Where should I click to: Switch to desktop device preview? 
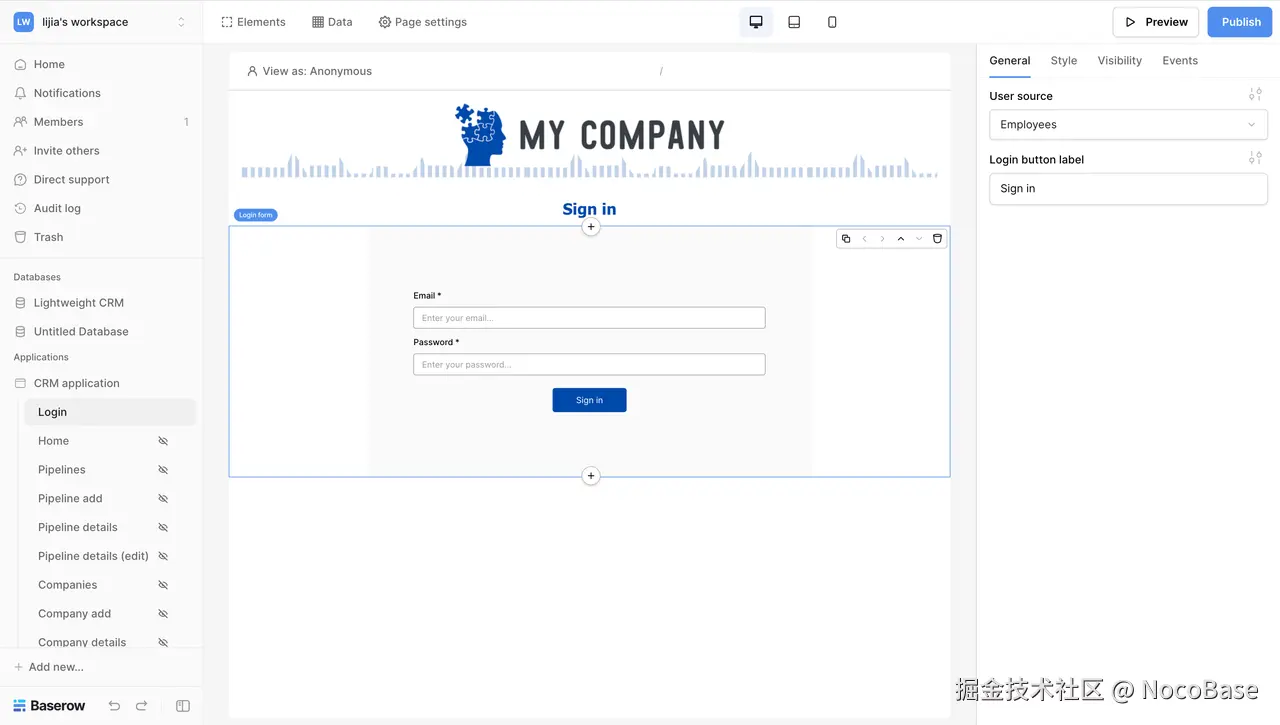[756, 22]
